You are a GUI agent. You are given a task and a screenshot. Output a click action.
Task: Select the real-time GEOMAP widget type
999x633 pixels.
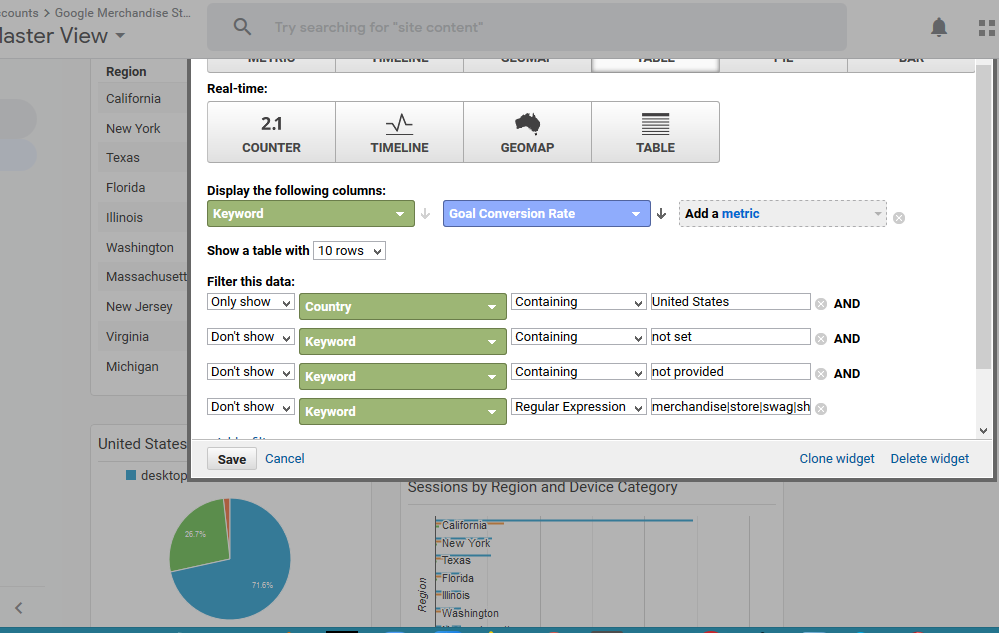[x=528, y=132]
